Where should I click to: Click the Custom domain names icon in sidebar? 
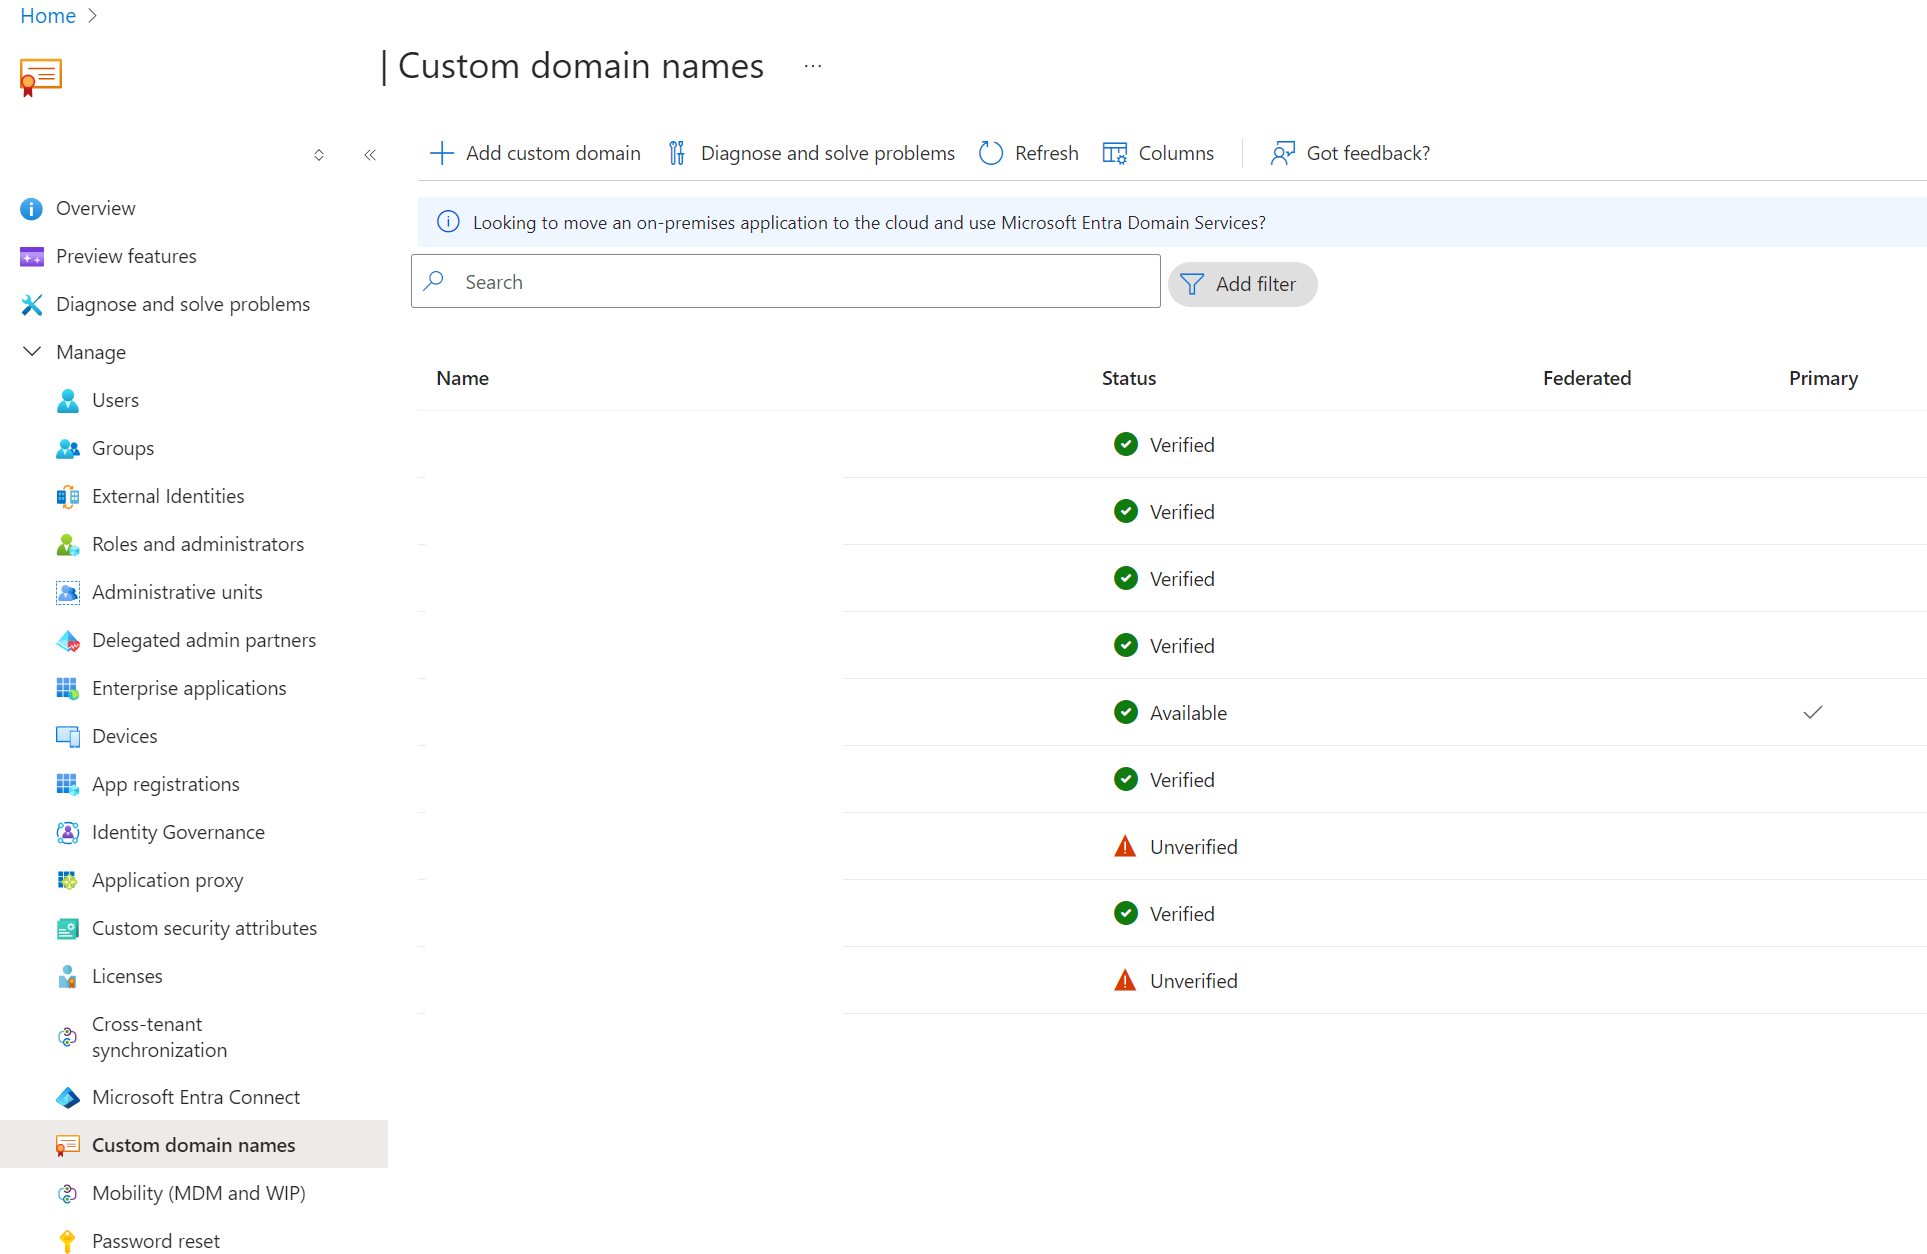tap(68, 1145)
